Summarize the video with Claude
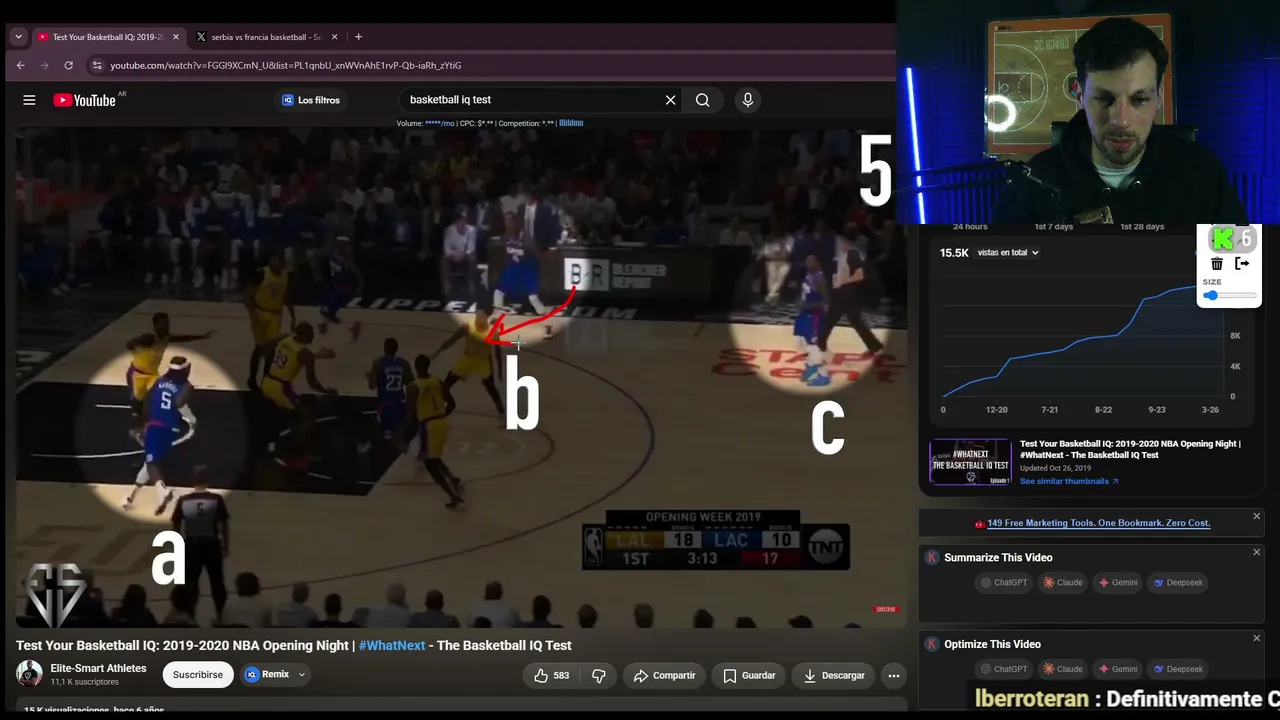Viewport: 1280px width, 720px height. pyautogui.click(x=1063, y=582)
